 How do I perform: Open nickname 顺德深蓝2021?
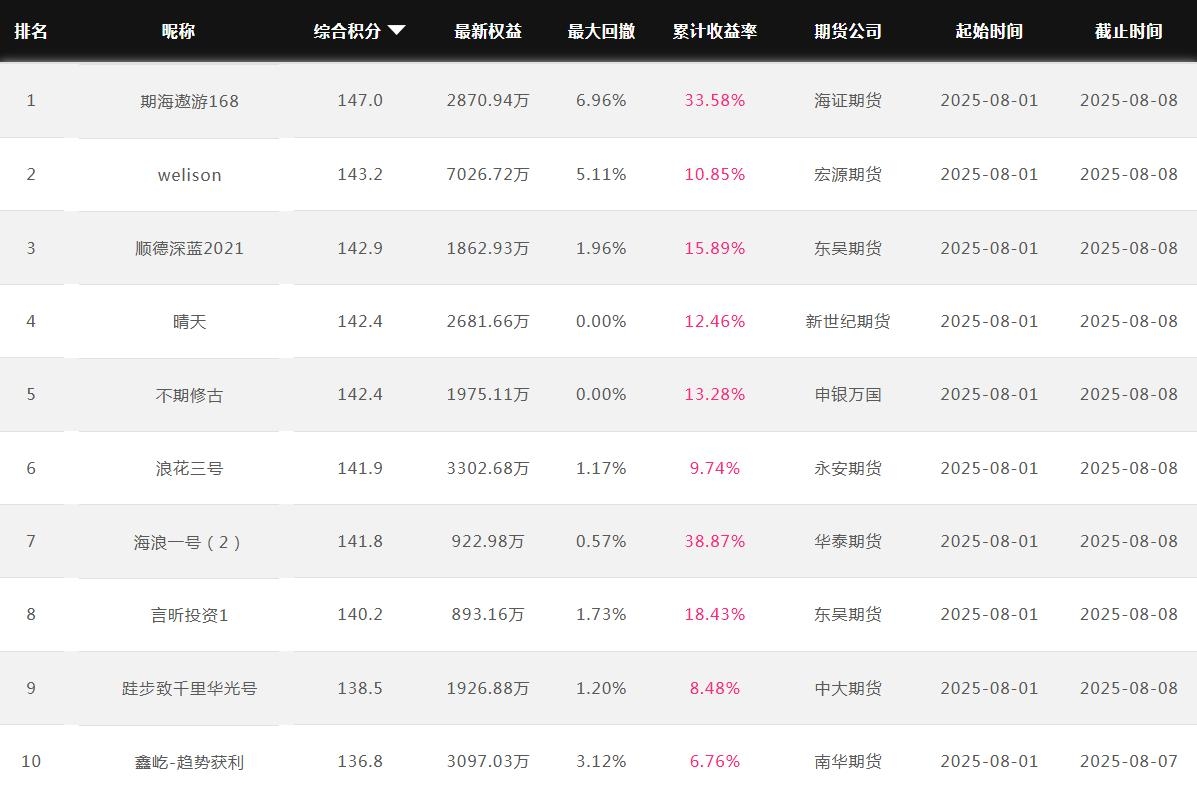pyautogui.click(x=189, y=248)
